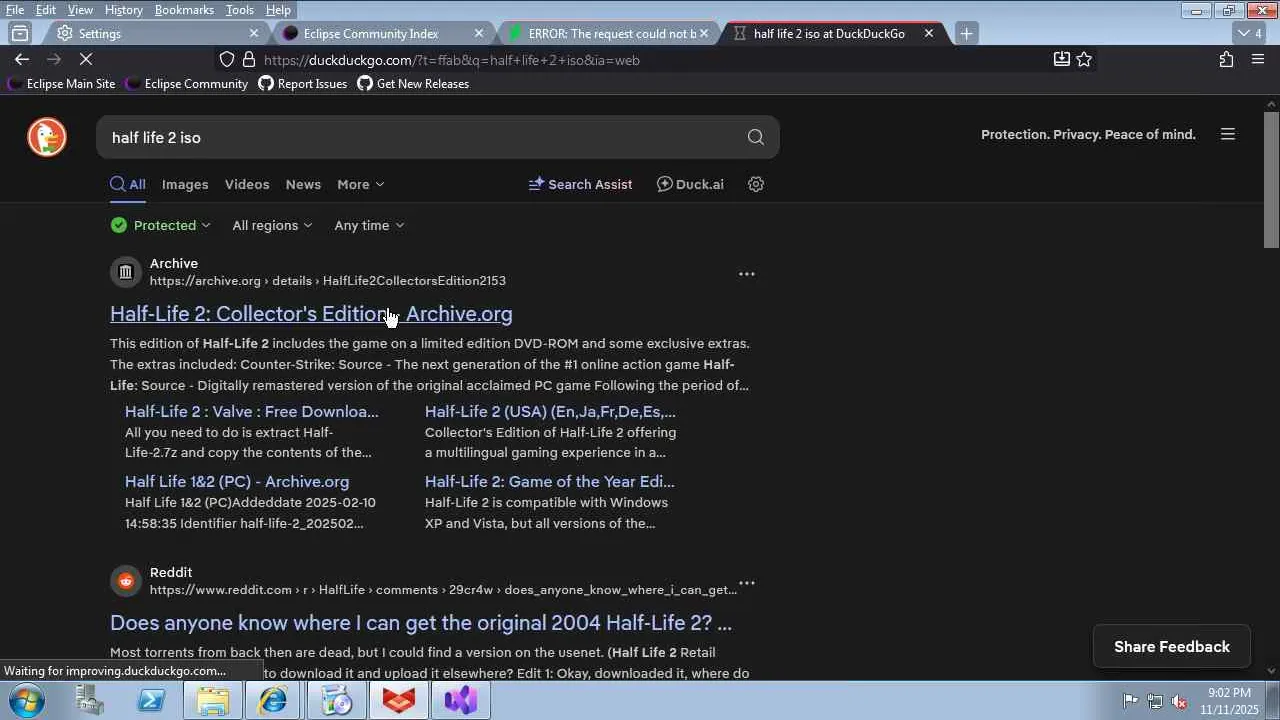Open Half-Life 2 (USA) multilingual sublink
This screenshot has height=720, width=1280.
pos(550,411)
